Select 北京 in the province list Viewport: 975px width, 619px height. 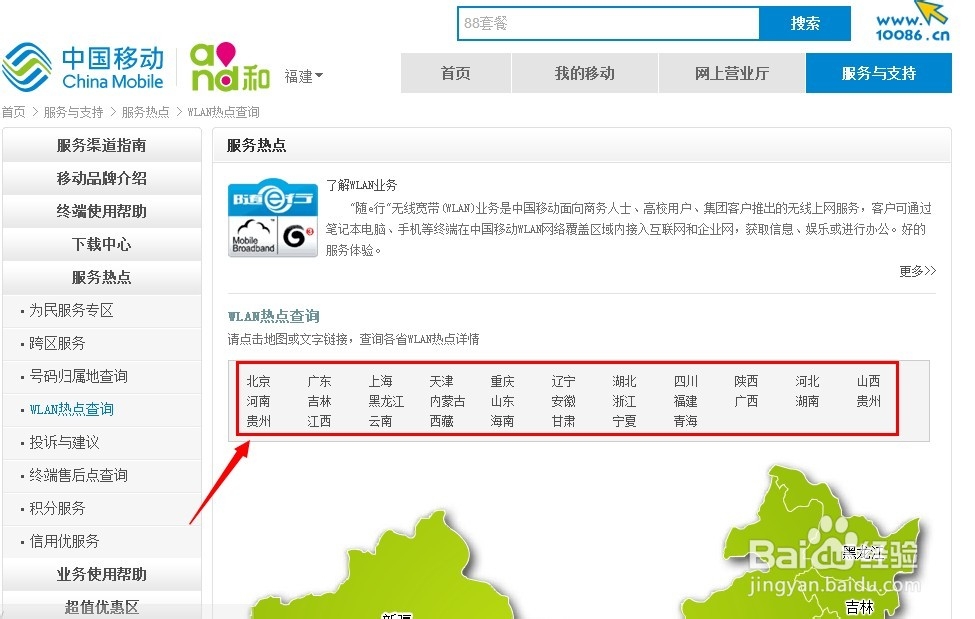pos(258,381)
